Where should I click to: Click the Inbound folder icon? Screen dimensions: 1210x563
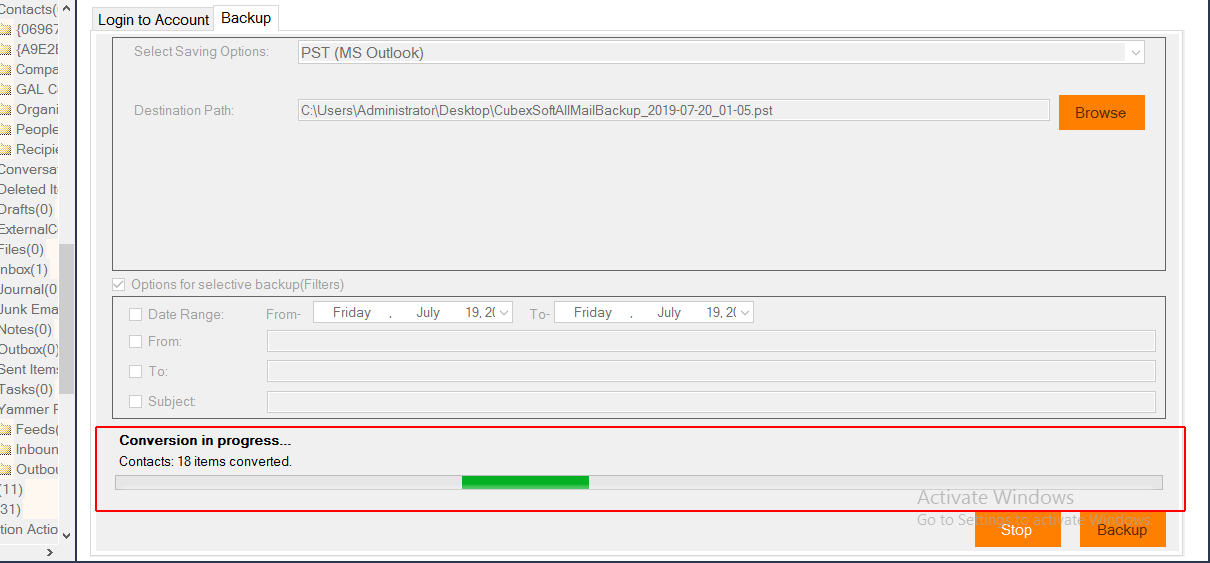tap(6, 450)
